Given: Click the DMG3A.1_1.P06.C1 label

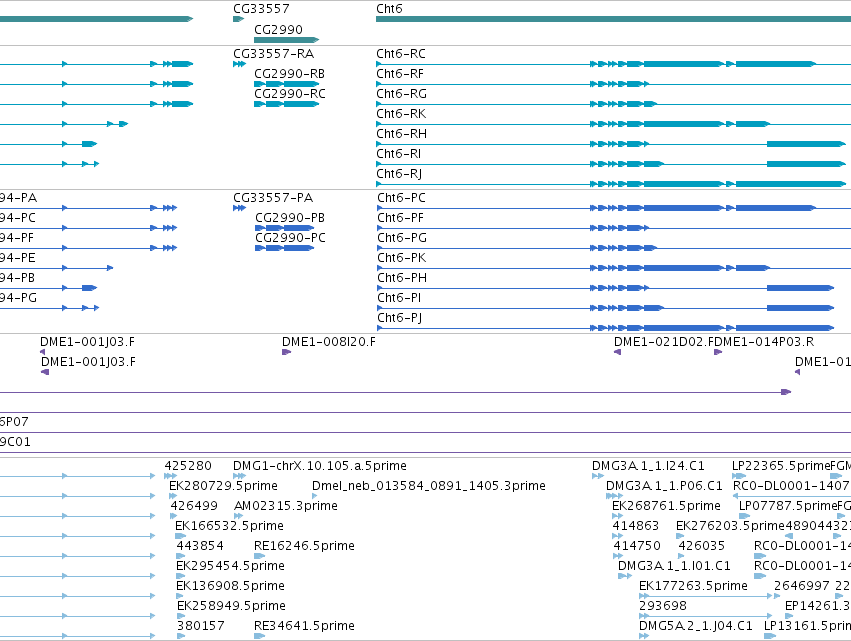Looking at the screenshot, I should pyautogui.click(x=664, y=486).
